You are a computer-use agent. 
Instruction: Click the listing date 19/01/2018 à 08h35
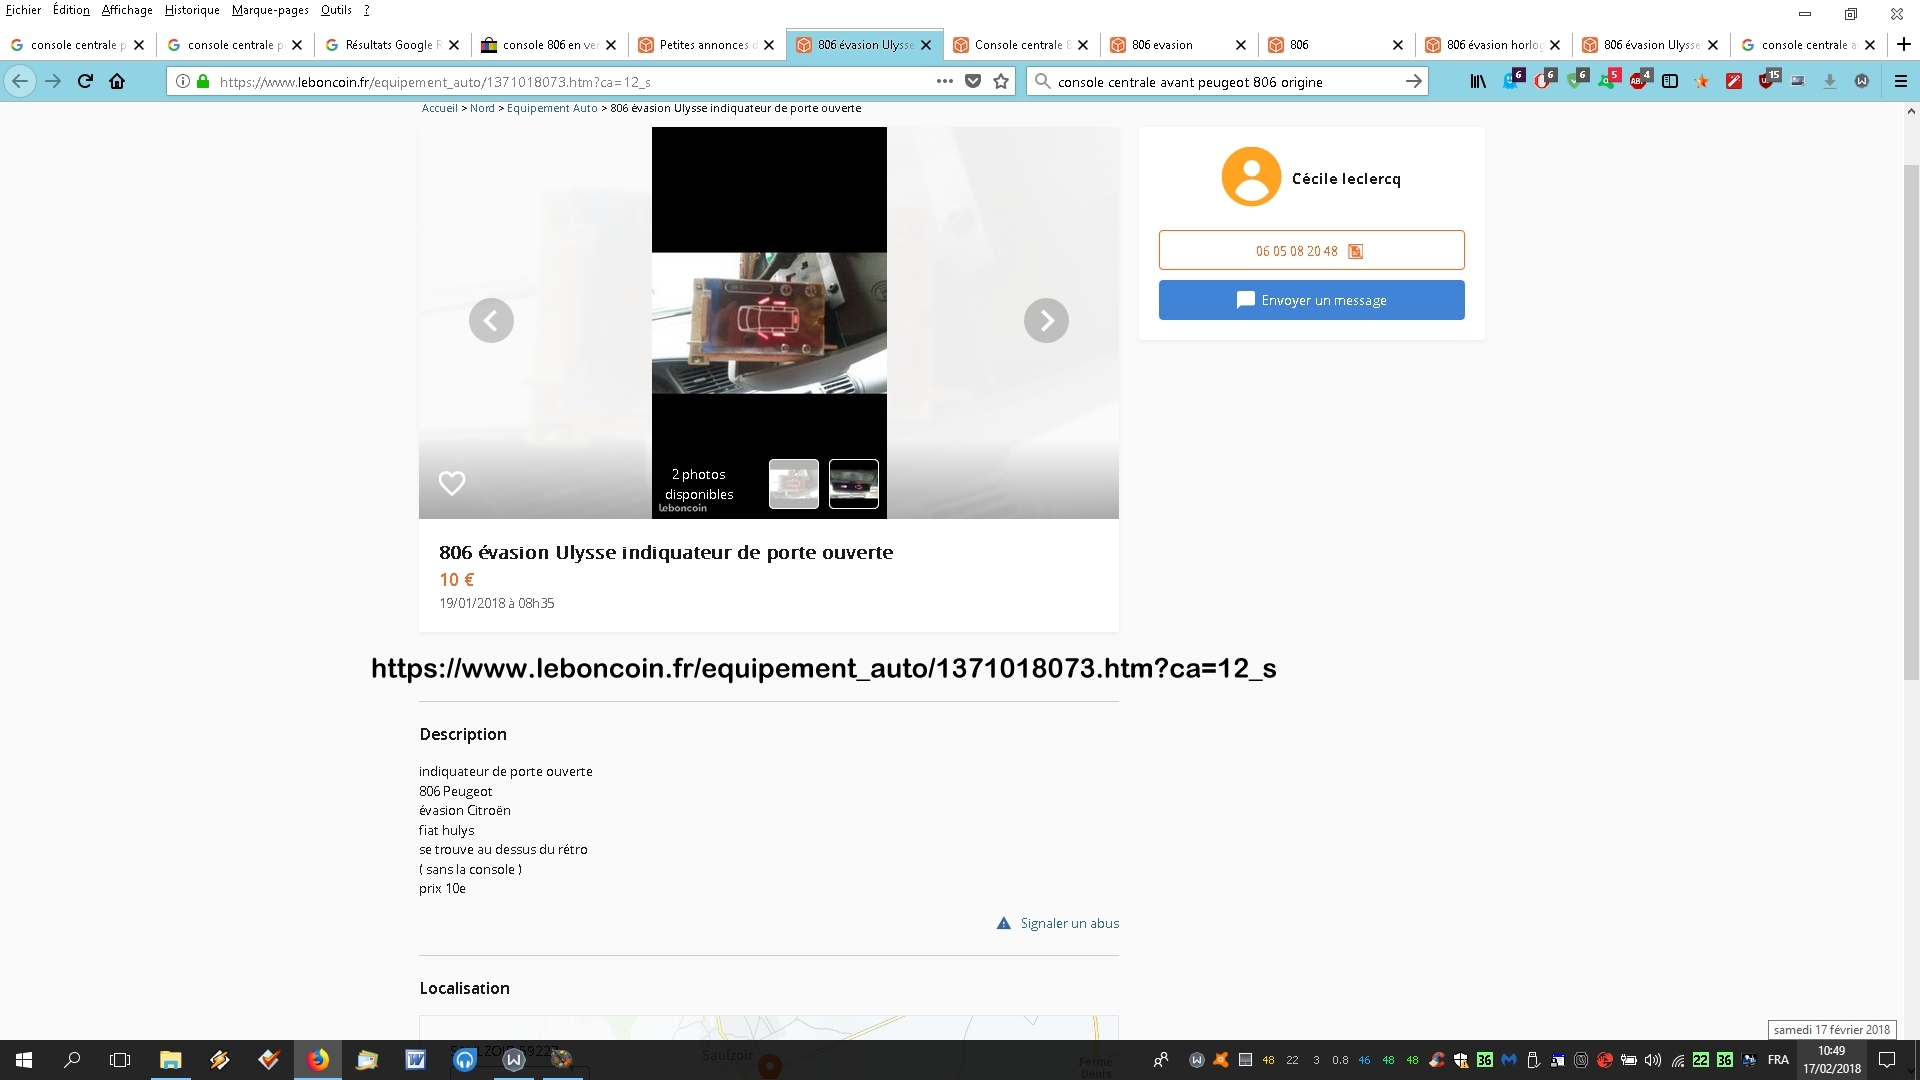pos(497,603)
